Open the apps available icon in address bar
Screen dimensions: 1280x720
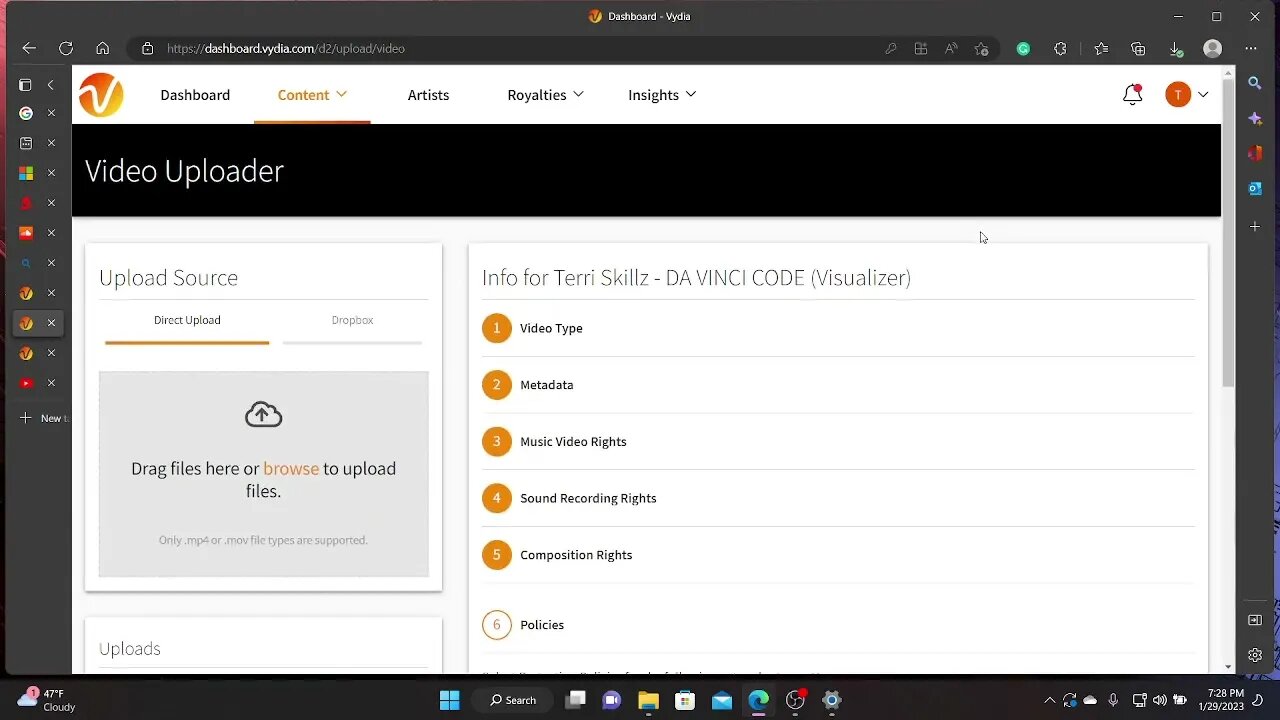(921, 48)
